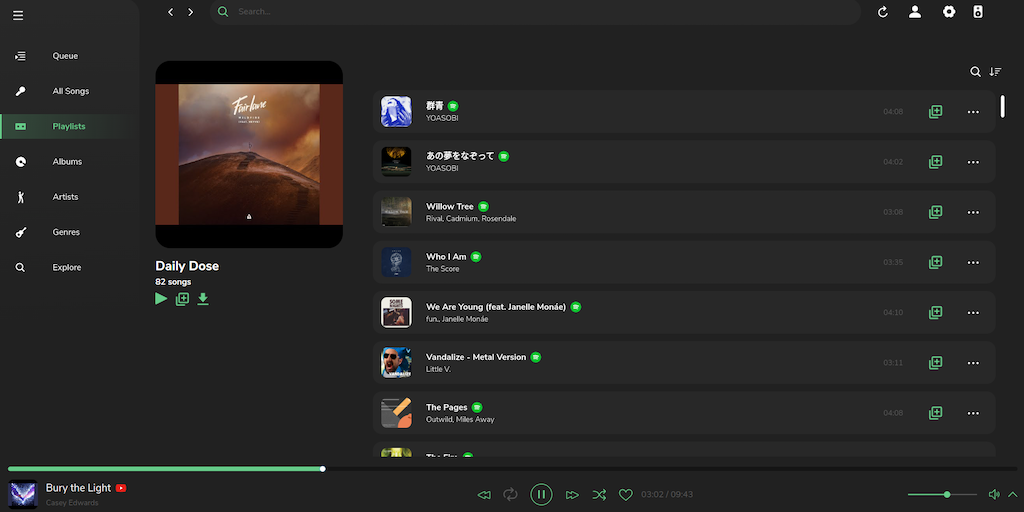Click the We Are Young album thumbnail
1024x512 pixels.
[396, 313]
